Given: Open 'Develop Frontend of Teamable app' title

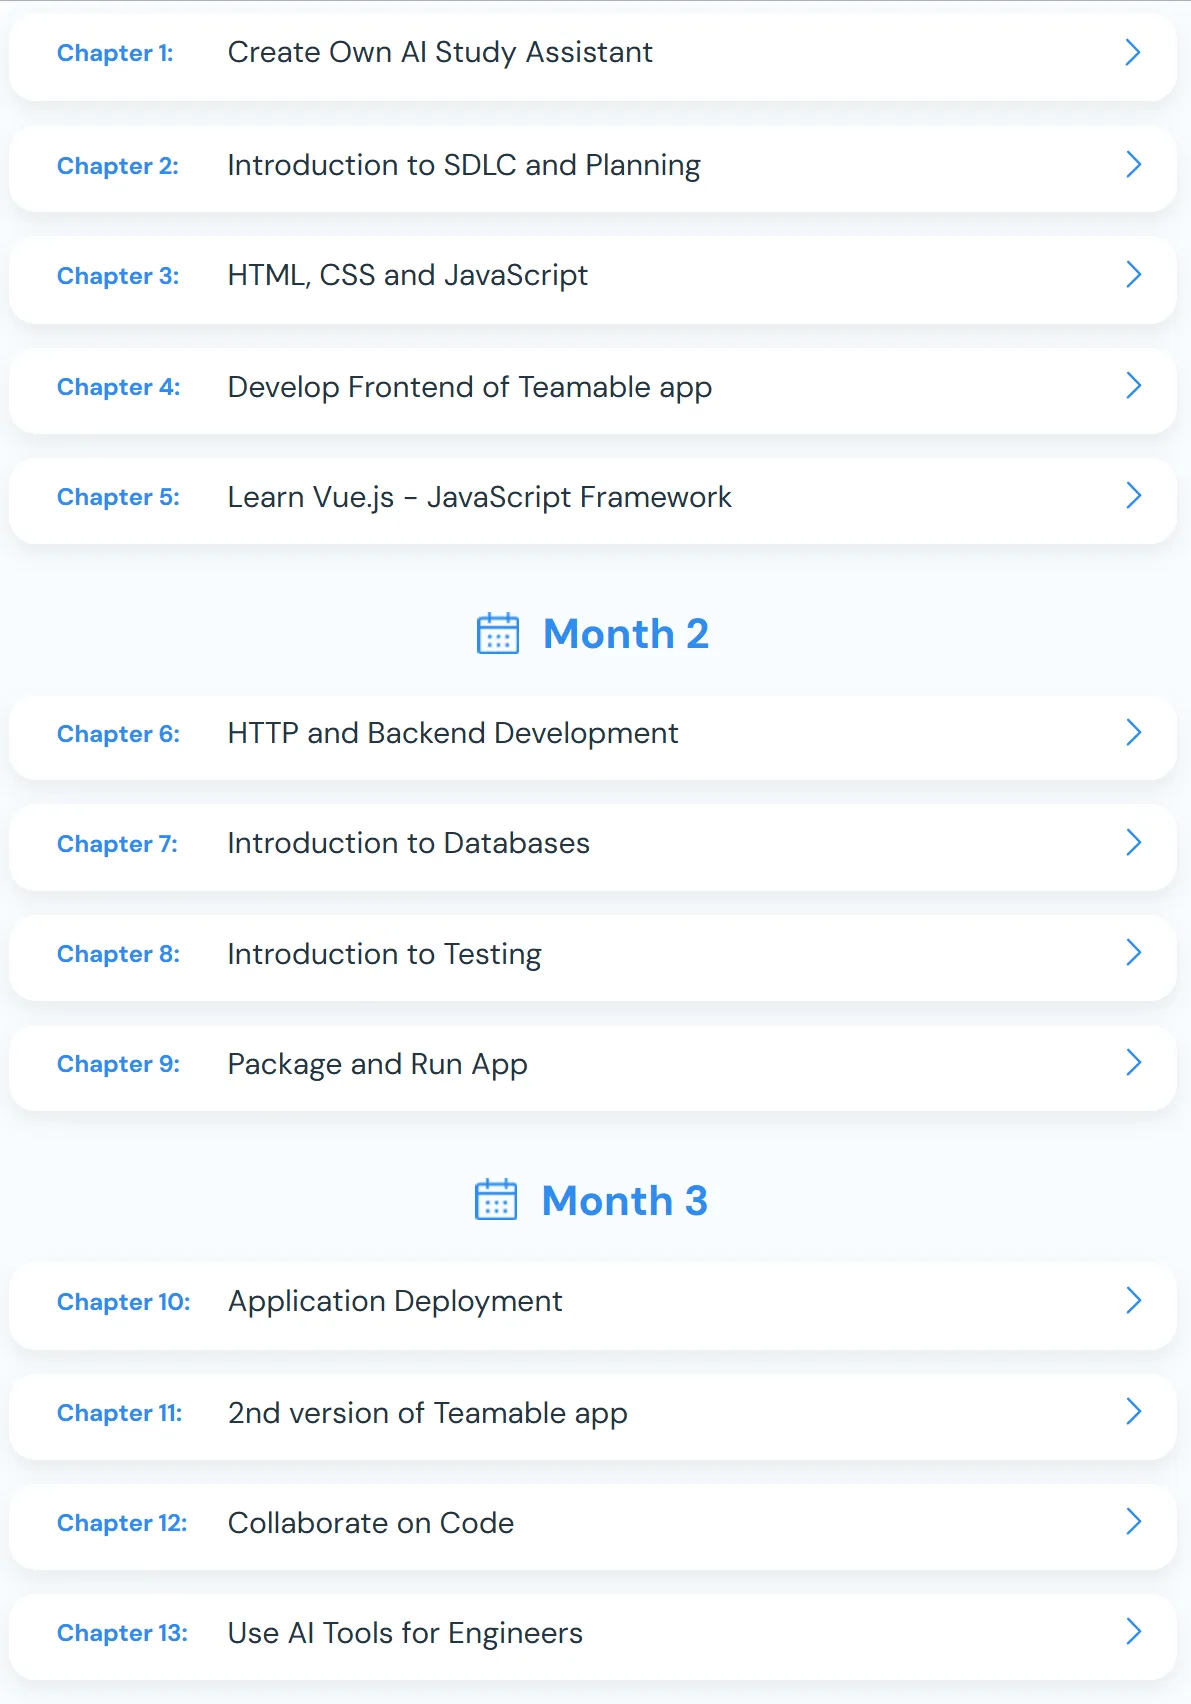Looking at the screenshot, I should (x=470, y=387).
